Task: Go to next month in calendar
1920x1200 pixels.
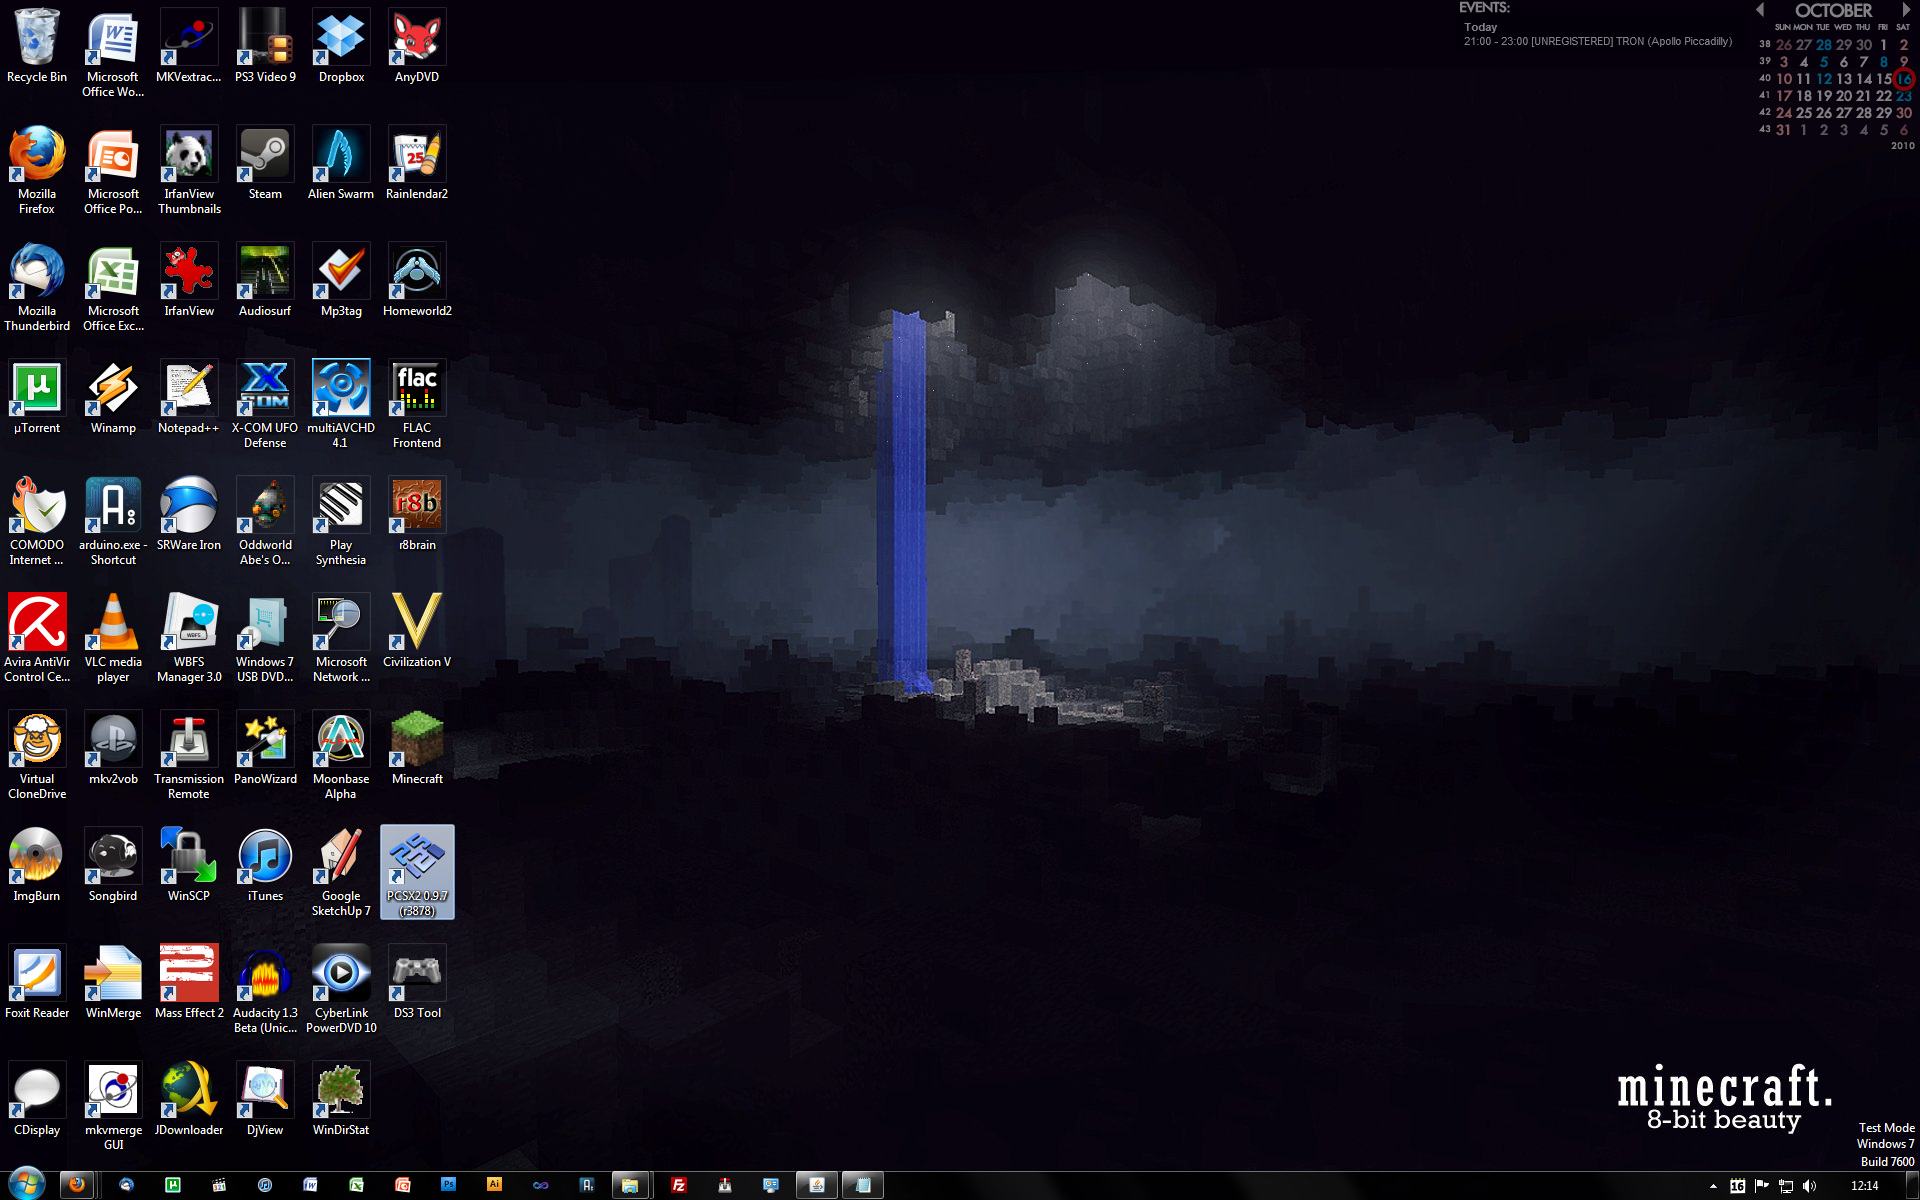Action: [x=1905, y=10]
